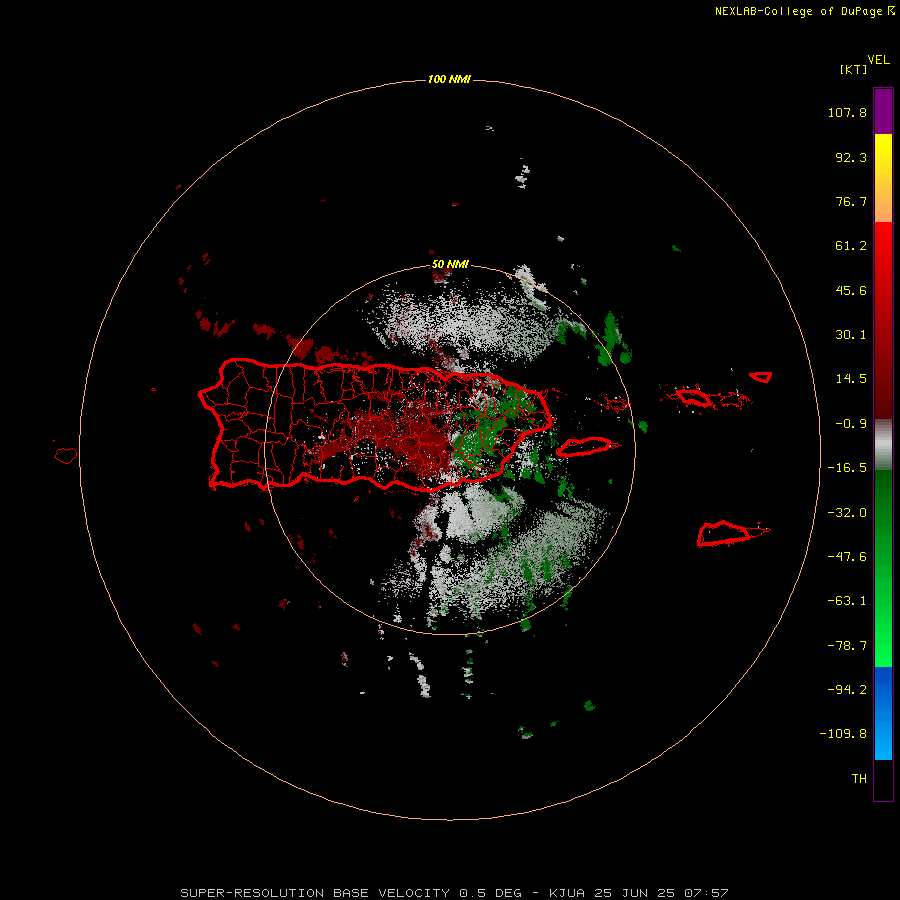This screenshot has height=900, width=900.
Task: Click the -109.8 legend value
Action: [x=843, y=734]
